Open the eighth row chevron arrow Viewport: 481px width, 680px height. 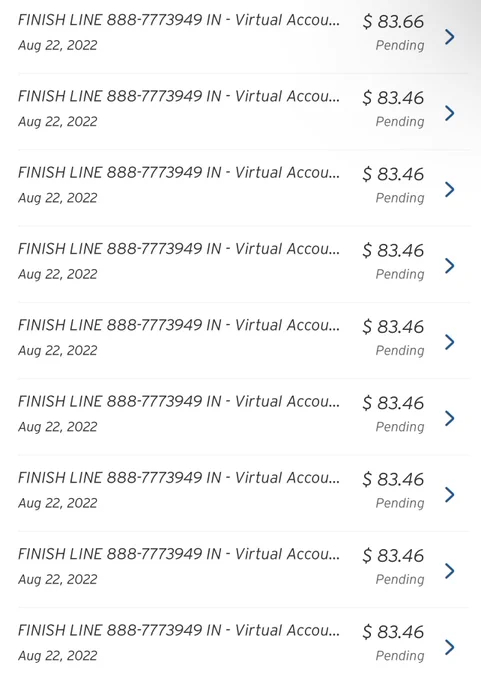point(450,571)
